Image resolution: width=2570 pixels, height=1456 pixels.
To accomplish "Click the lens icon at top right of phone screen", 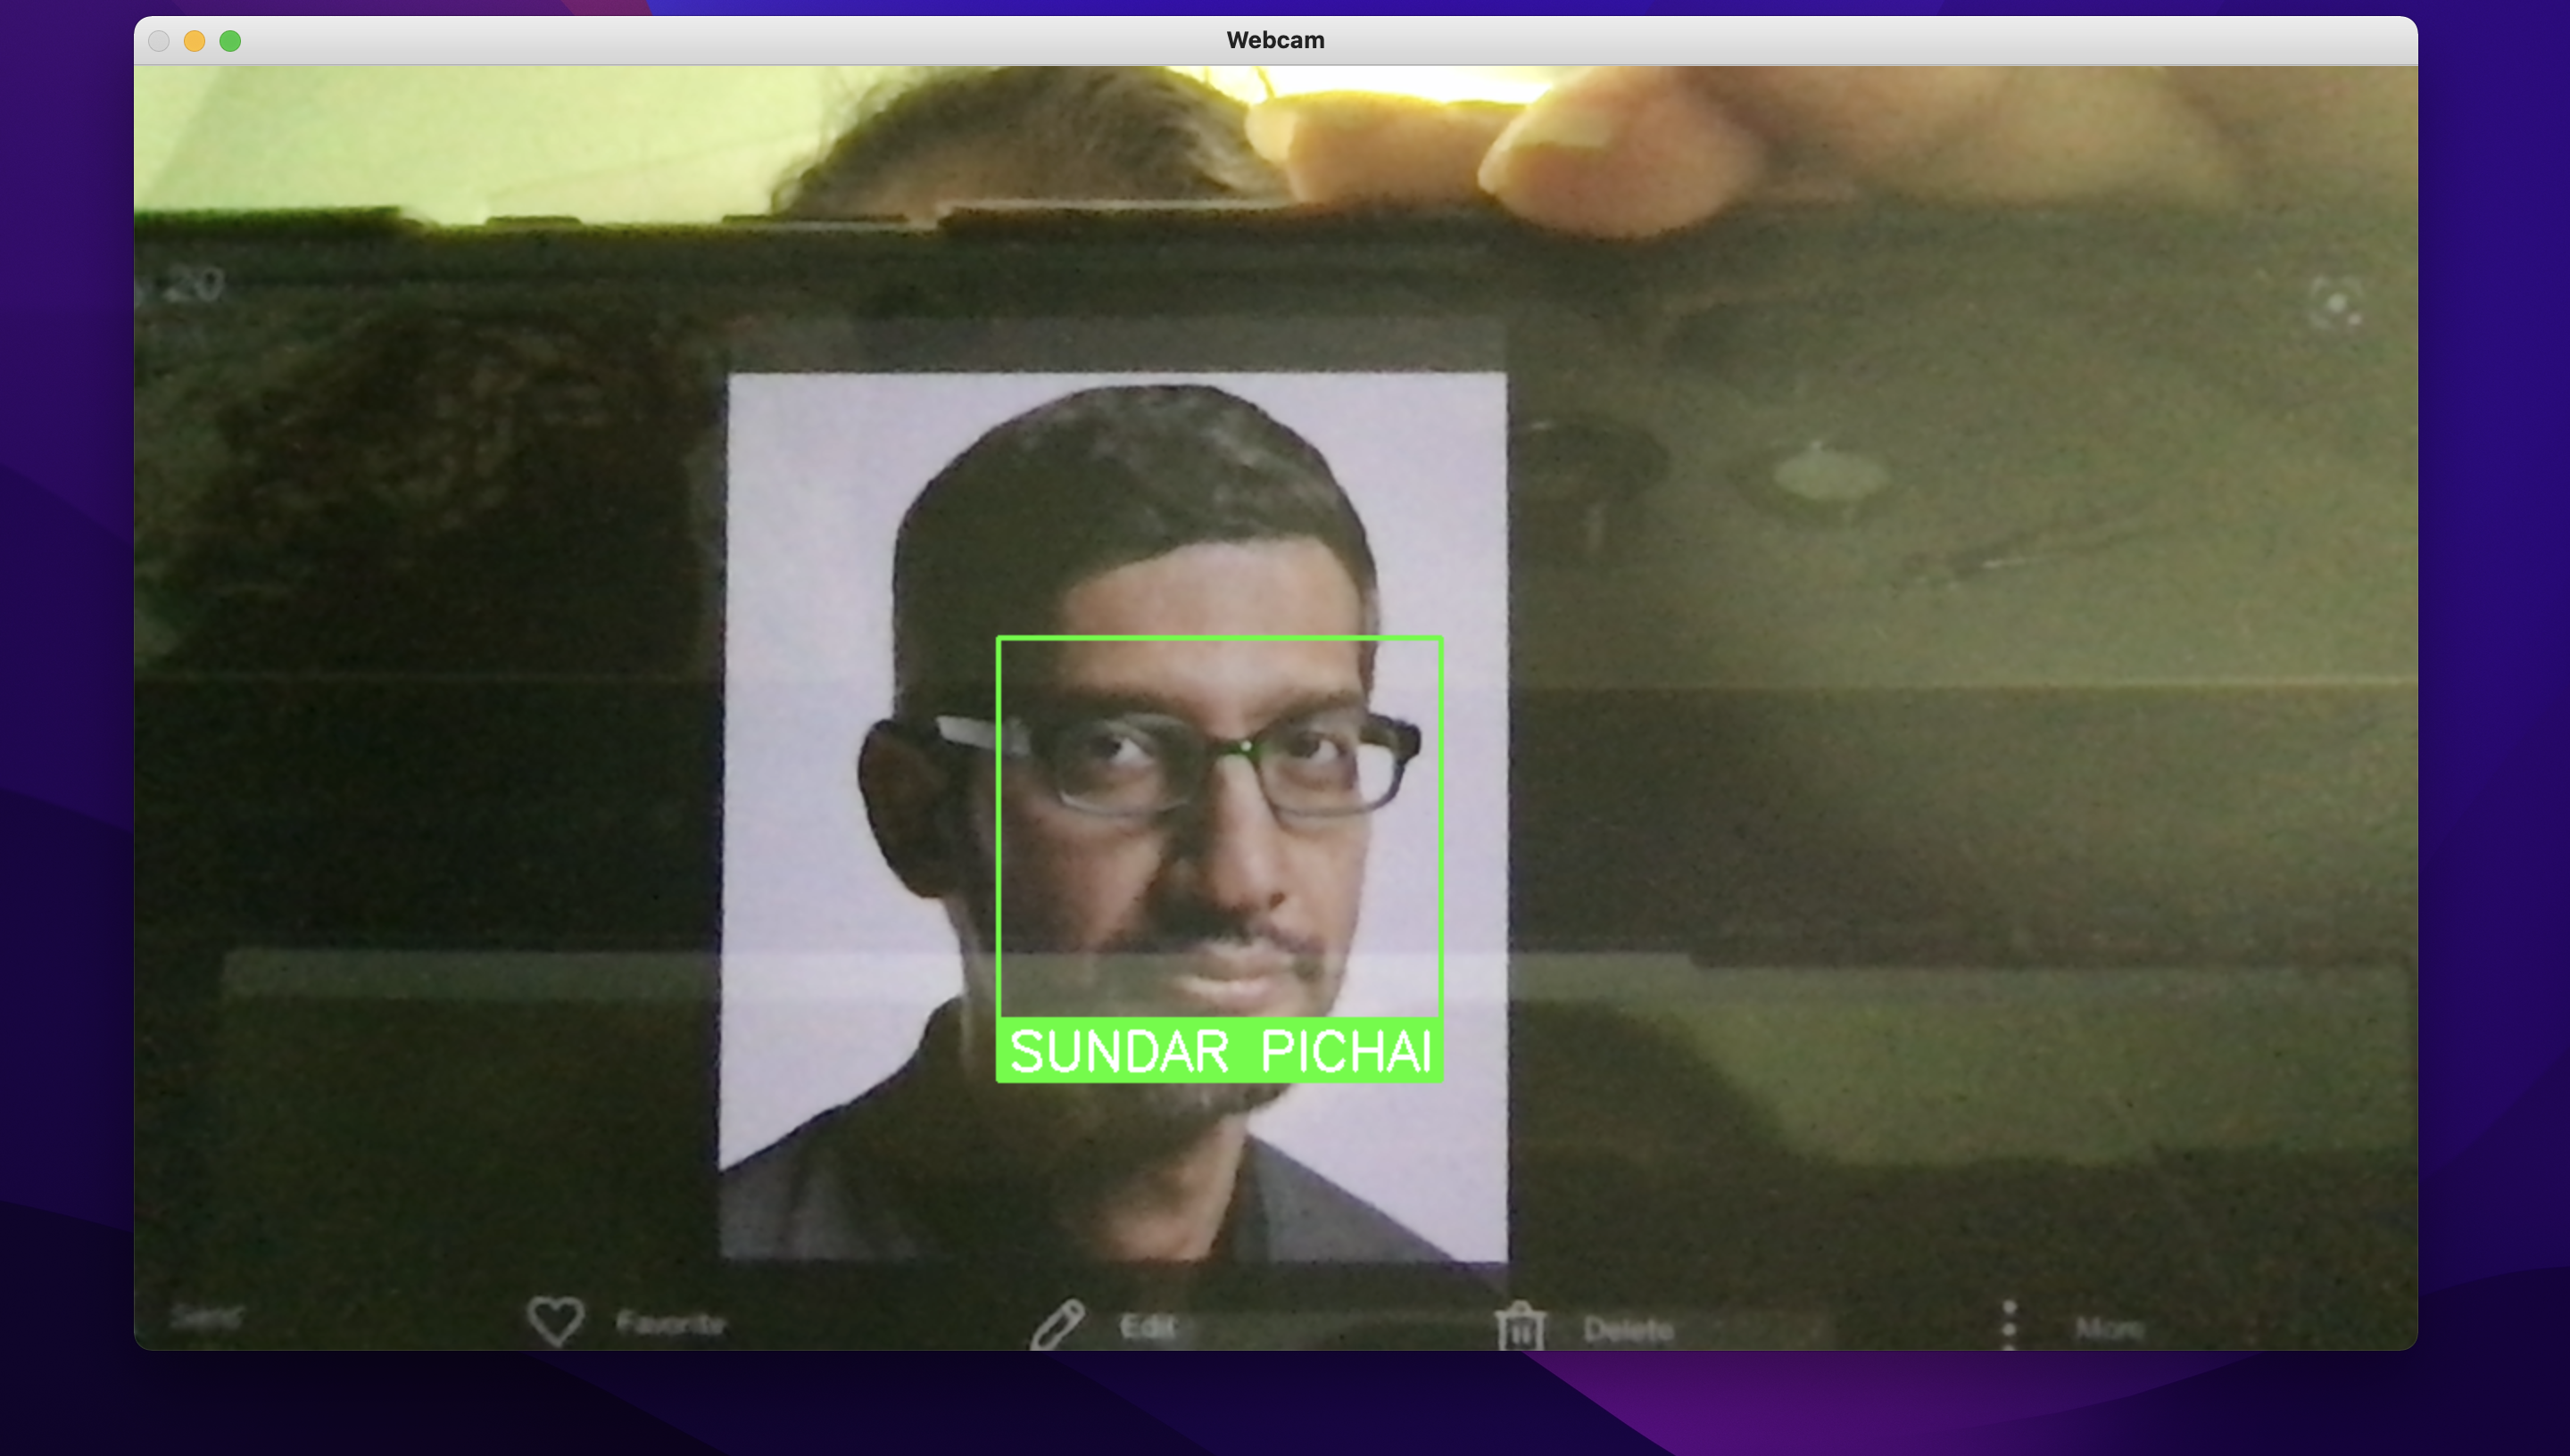I will pyautogui.click(x=2336, y=302).
